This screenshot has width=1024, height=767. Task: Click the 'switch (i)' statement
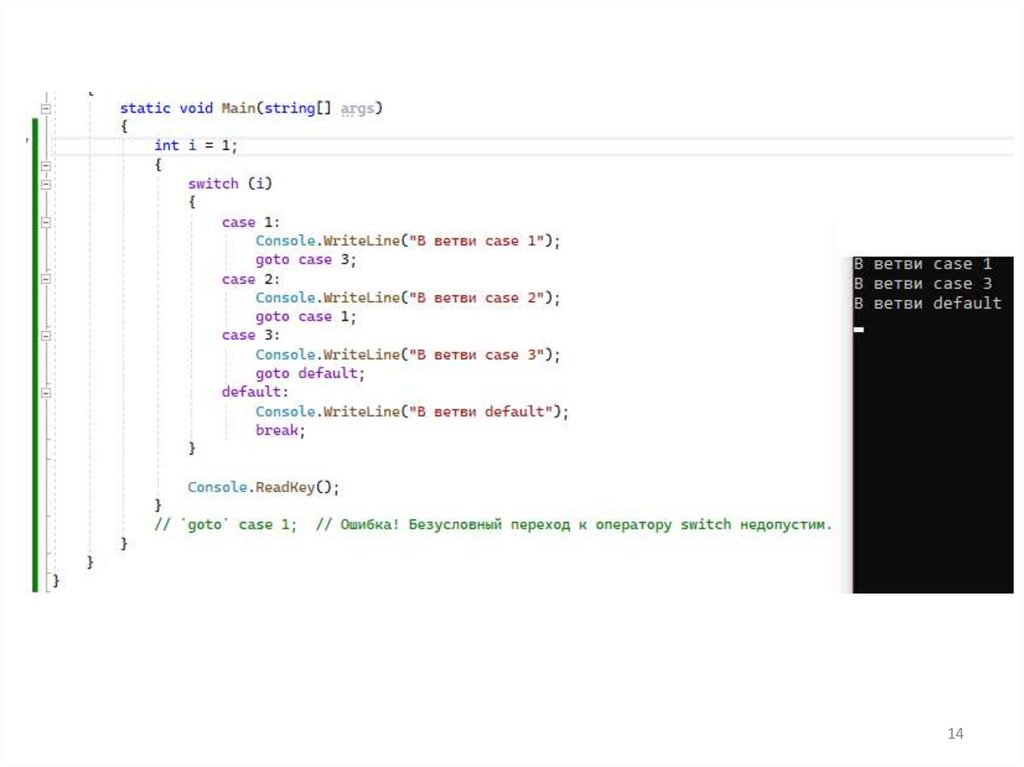[230, 184]
